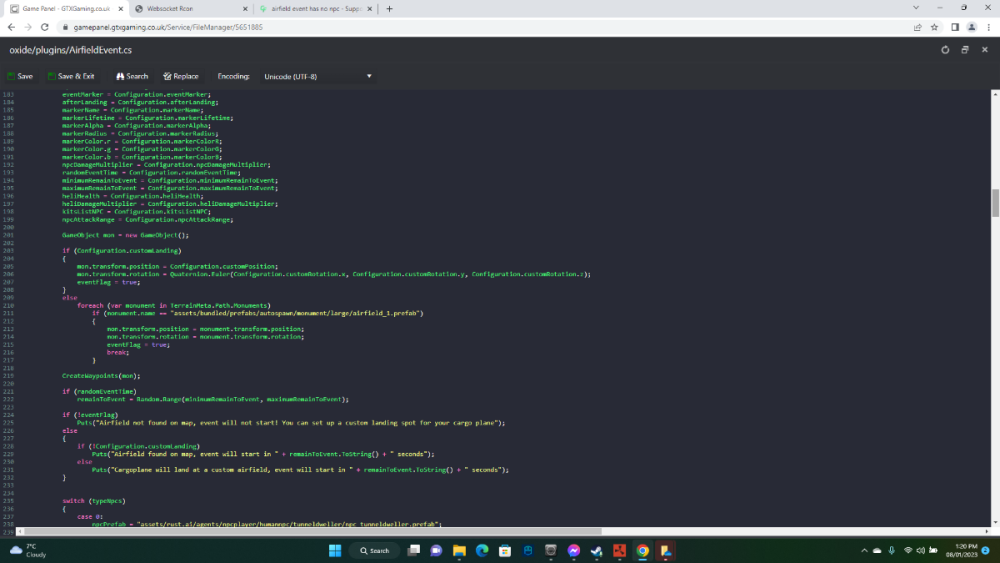Switch to Game Panel - GTXGaming tab
Image resolution: width=1000 pixels, height=563 pixels.
pos(65,9)
